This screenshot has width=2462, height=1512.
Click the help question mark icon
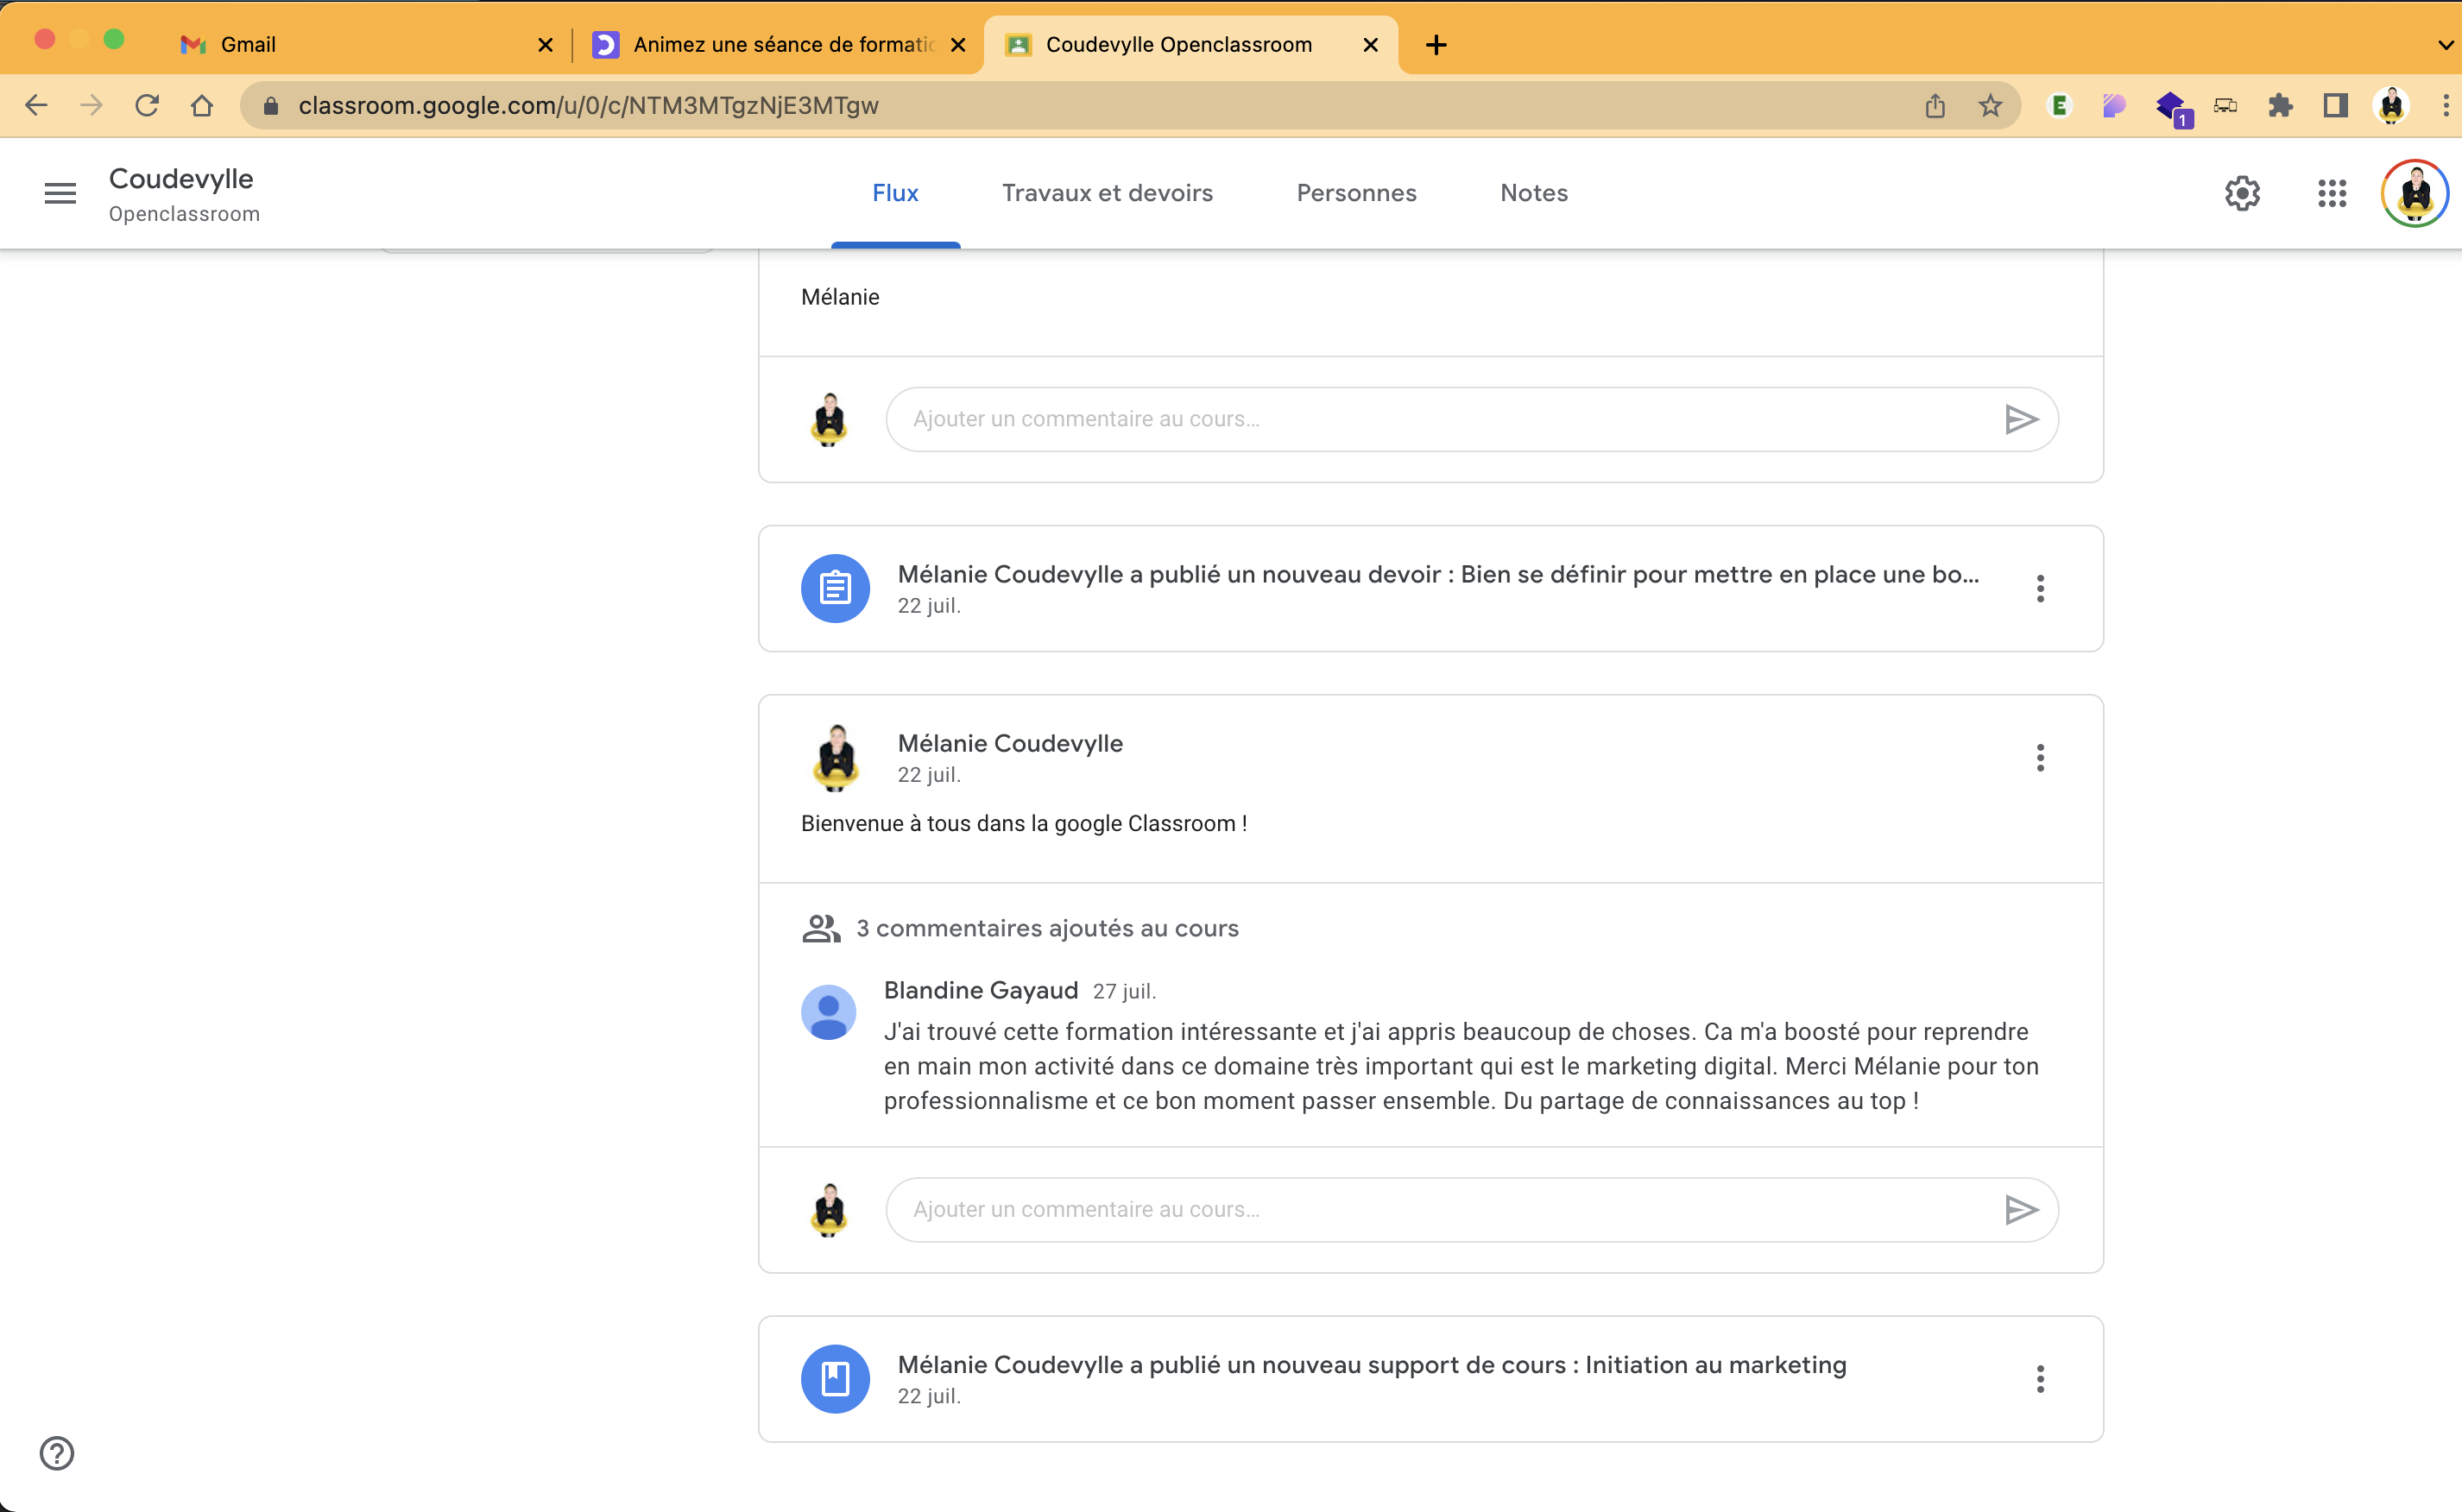[57, 1452]
